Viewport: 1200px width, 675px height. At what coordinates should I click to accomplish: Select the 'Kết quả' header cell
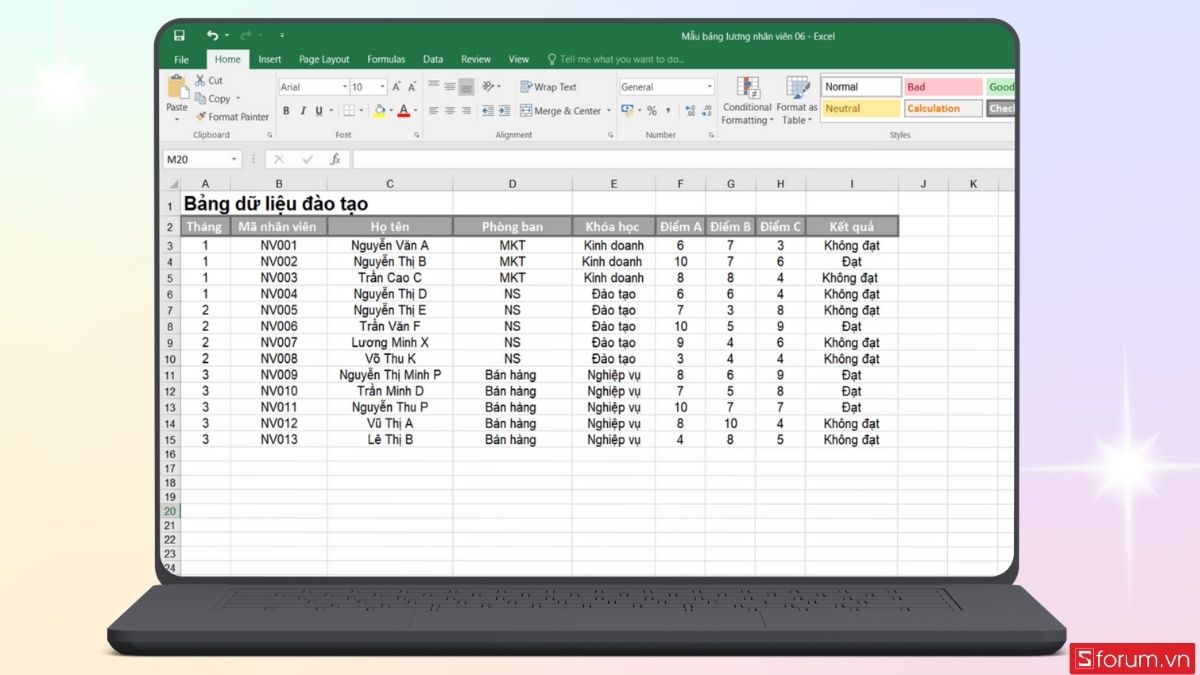click(x=851, y=227)
